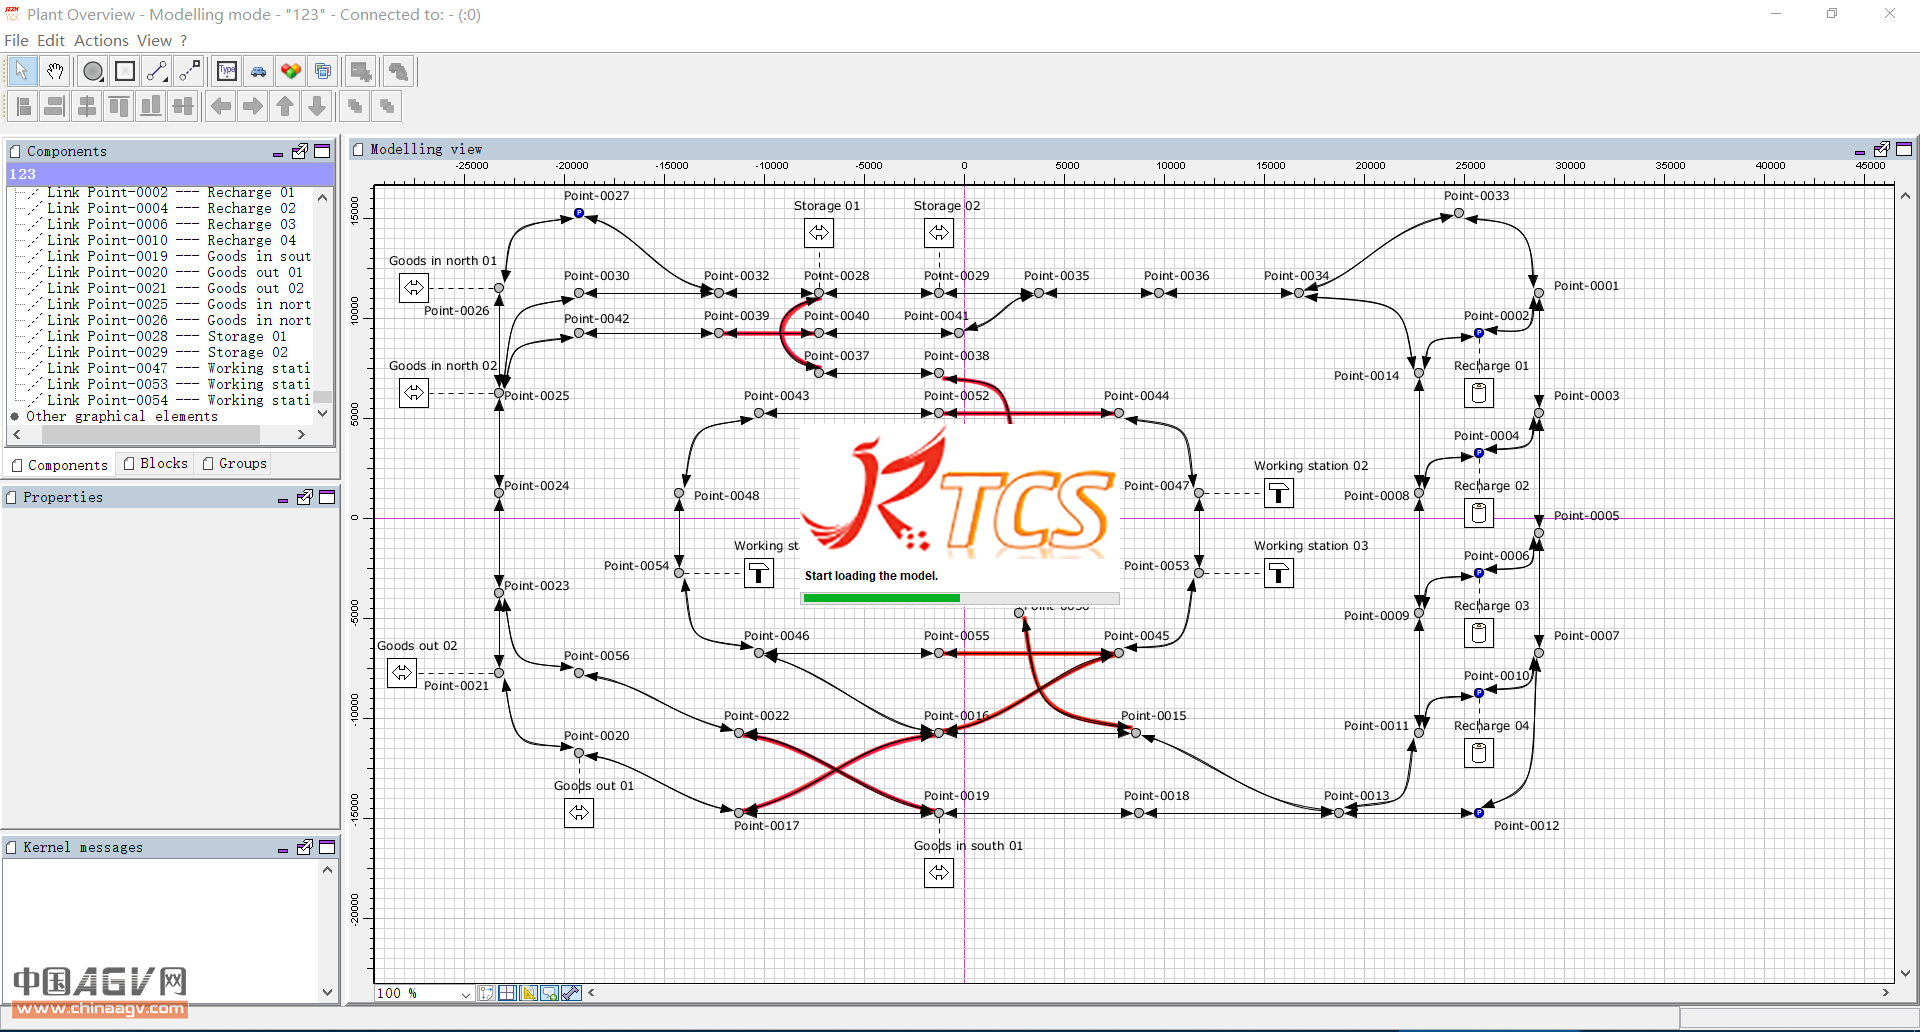
Task: Click the move right arrow icon
Action: pyautogui.click(x=253, y=106)
